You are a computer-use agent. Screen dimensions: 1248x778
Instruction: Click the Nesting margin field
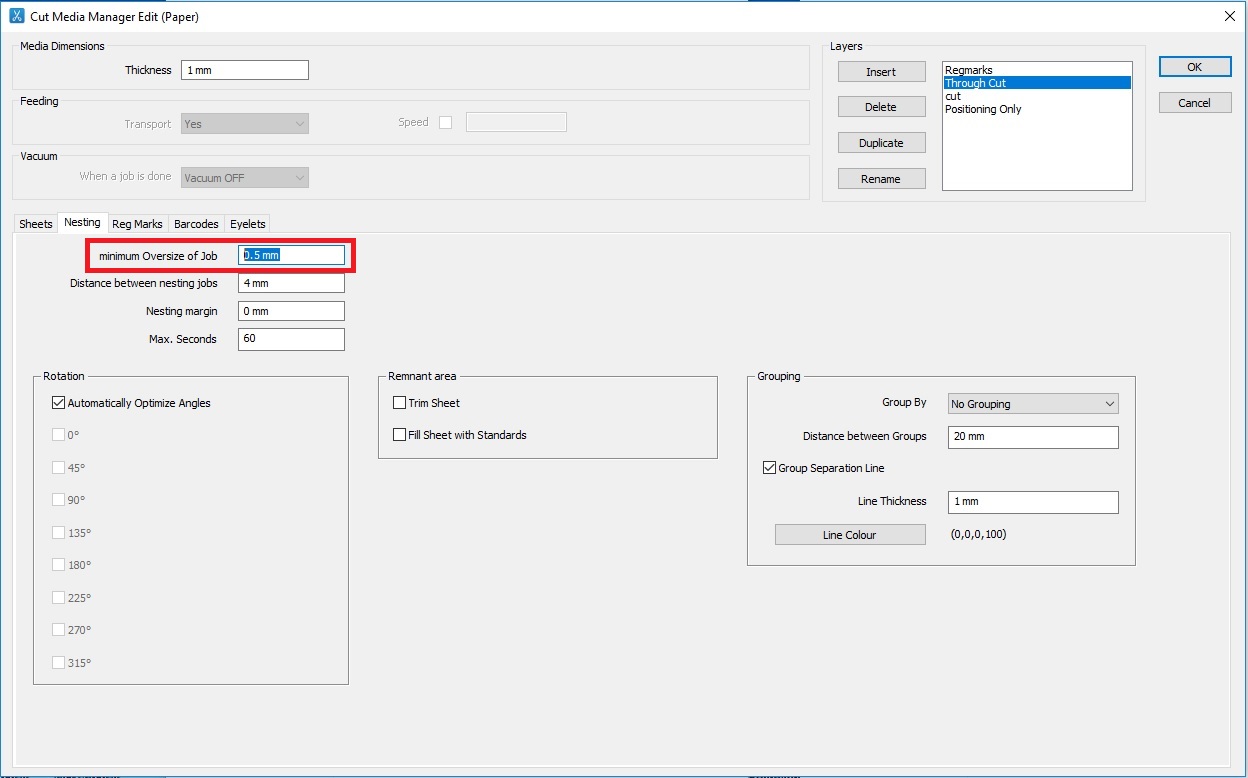(x=291, y=311)
